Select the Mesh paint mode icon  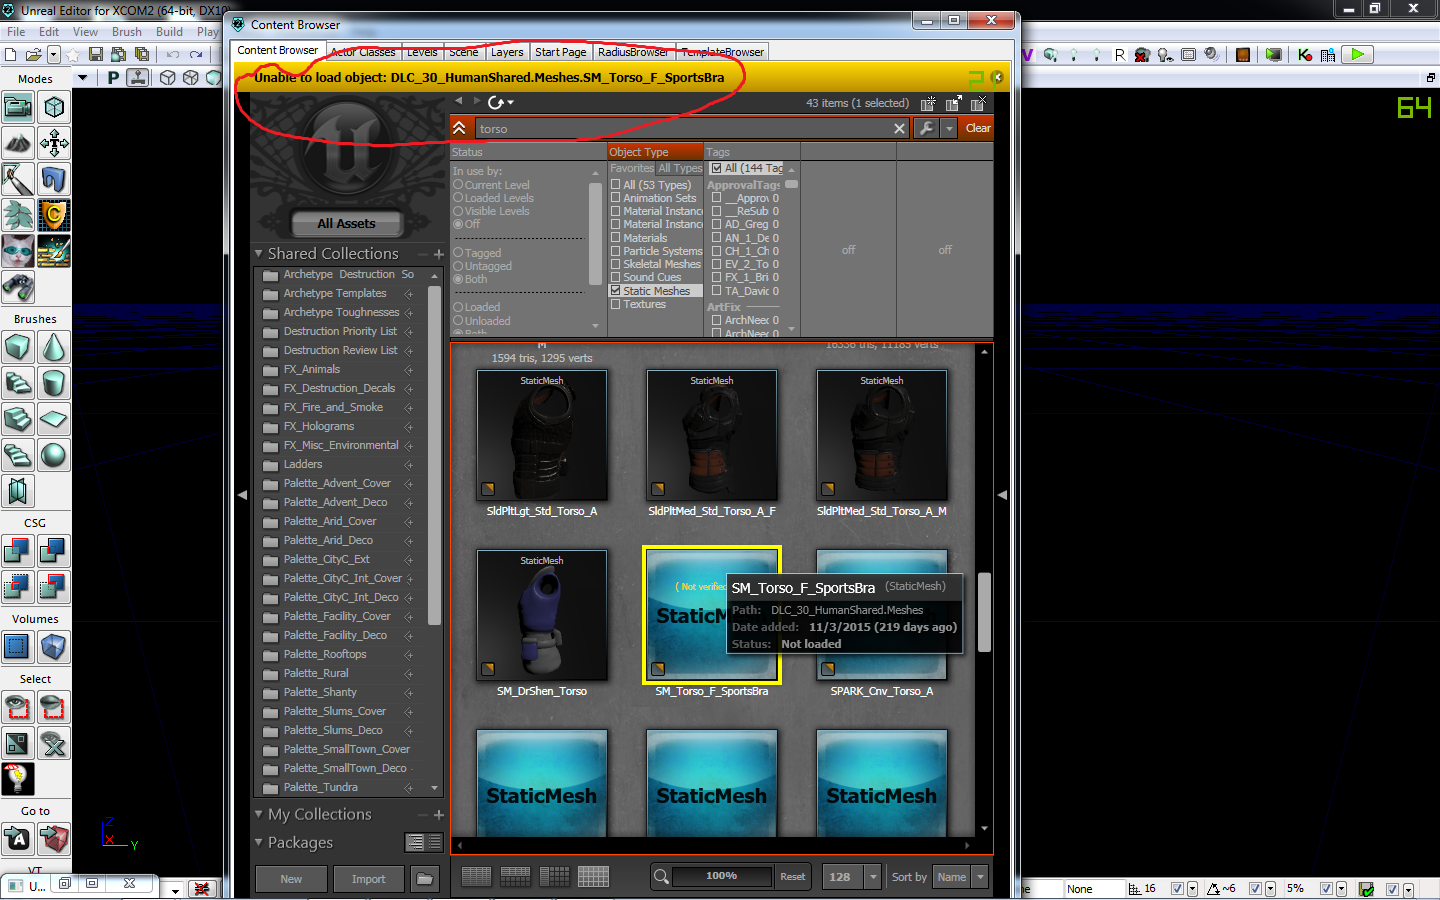click(x=18, y=179)
